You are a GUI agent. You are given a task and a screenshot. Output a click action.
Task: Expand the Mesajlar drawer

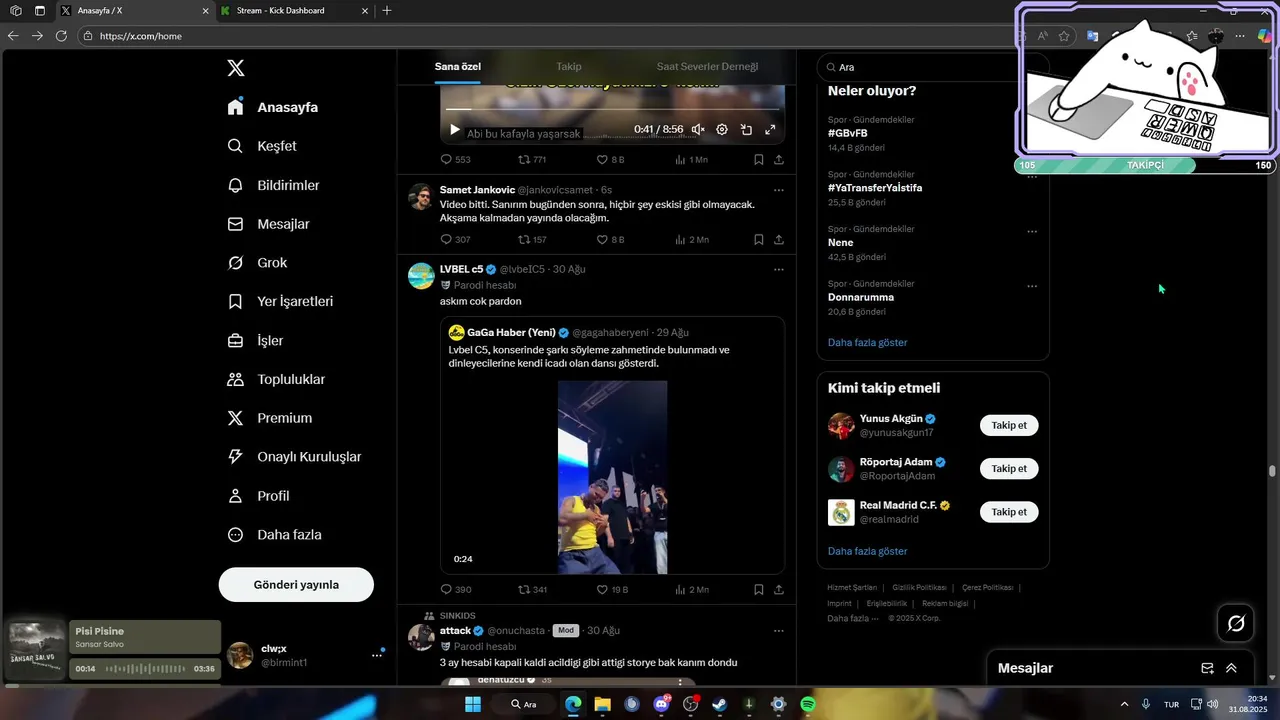tap(1231, 668)
